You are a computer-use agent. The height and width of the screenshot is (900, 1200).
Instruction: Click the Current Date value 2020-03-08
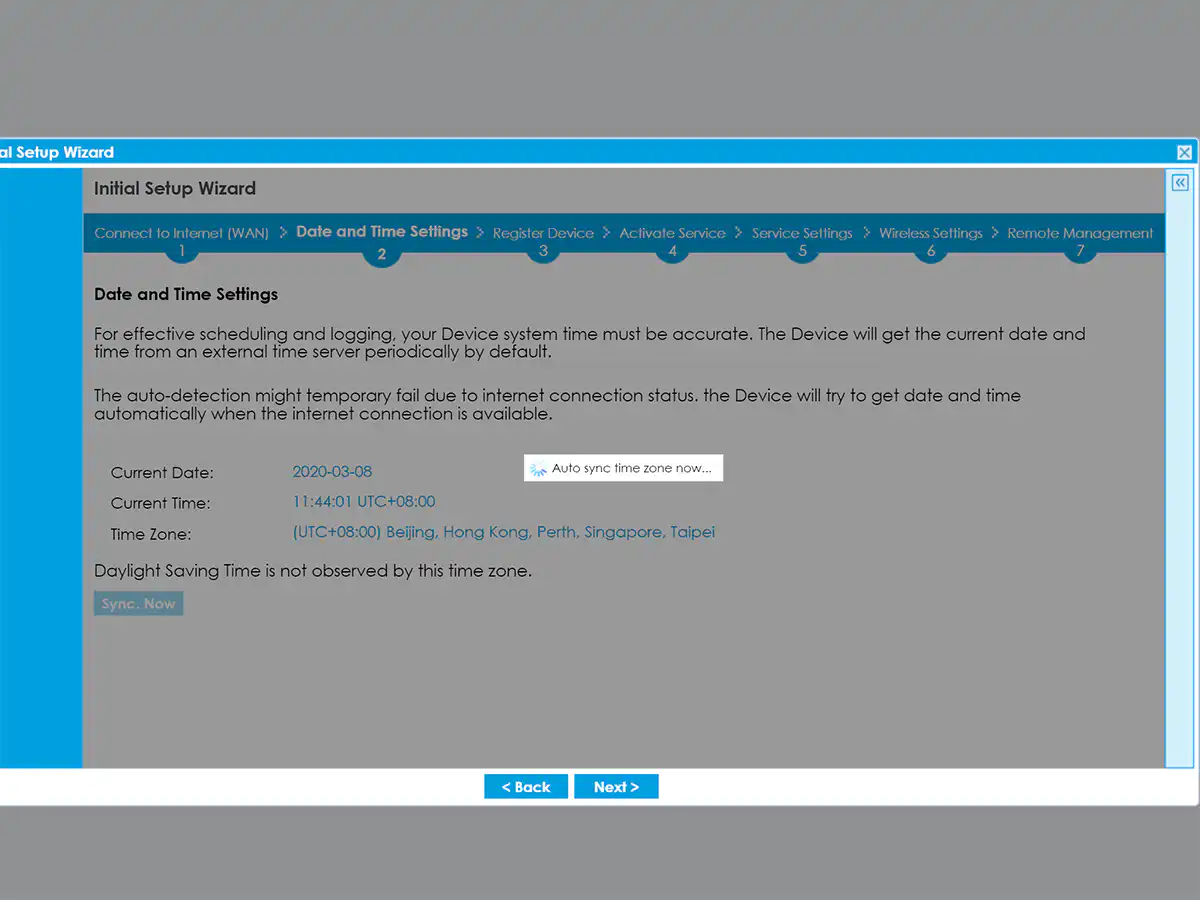(x=332, y=472)
